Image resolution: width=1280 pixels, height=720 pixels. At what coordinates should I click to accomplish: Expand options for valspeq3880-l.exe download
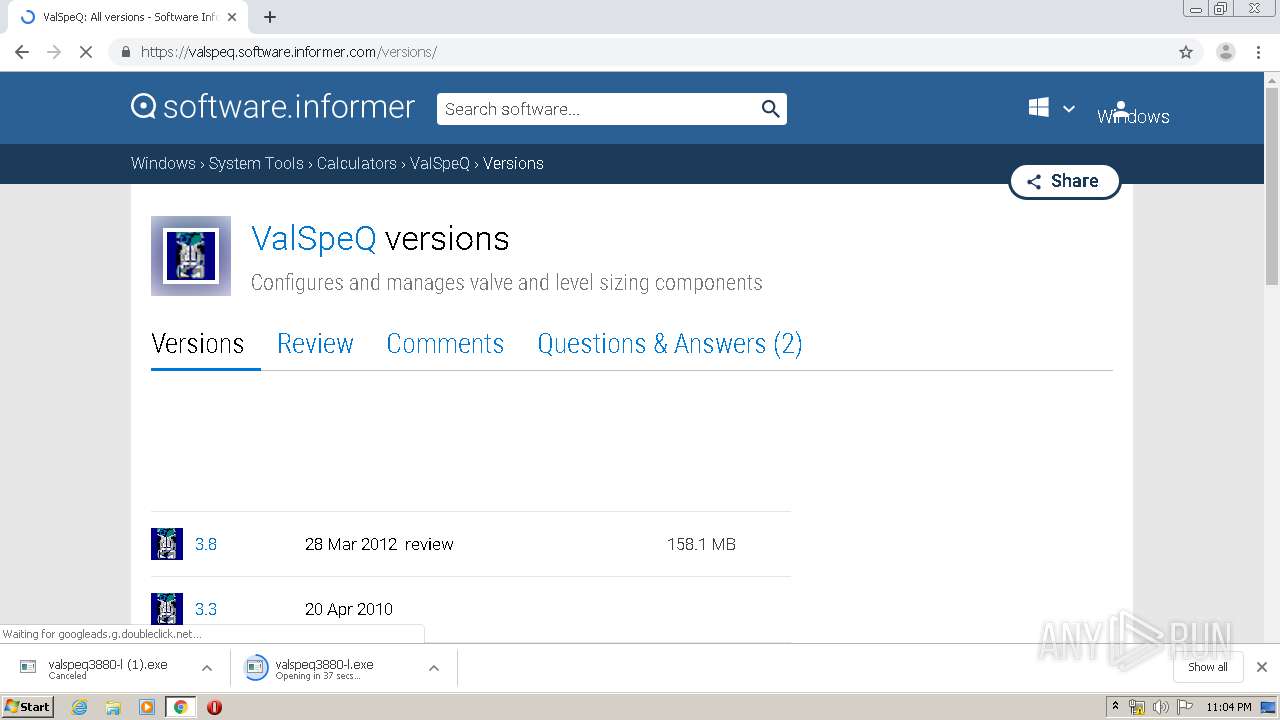click(434, 668)
